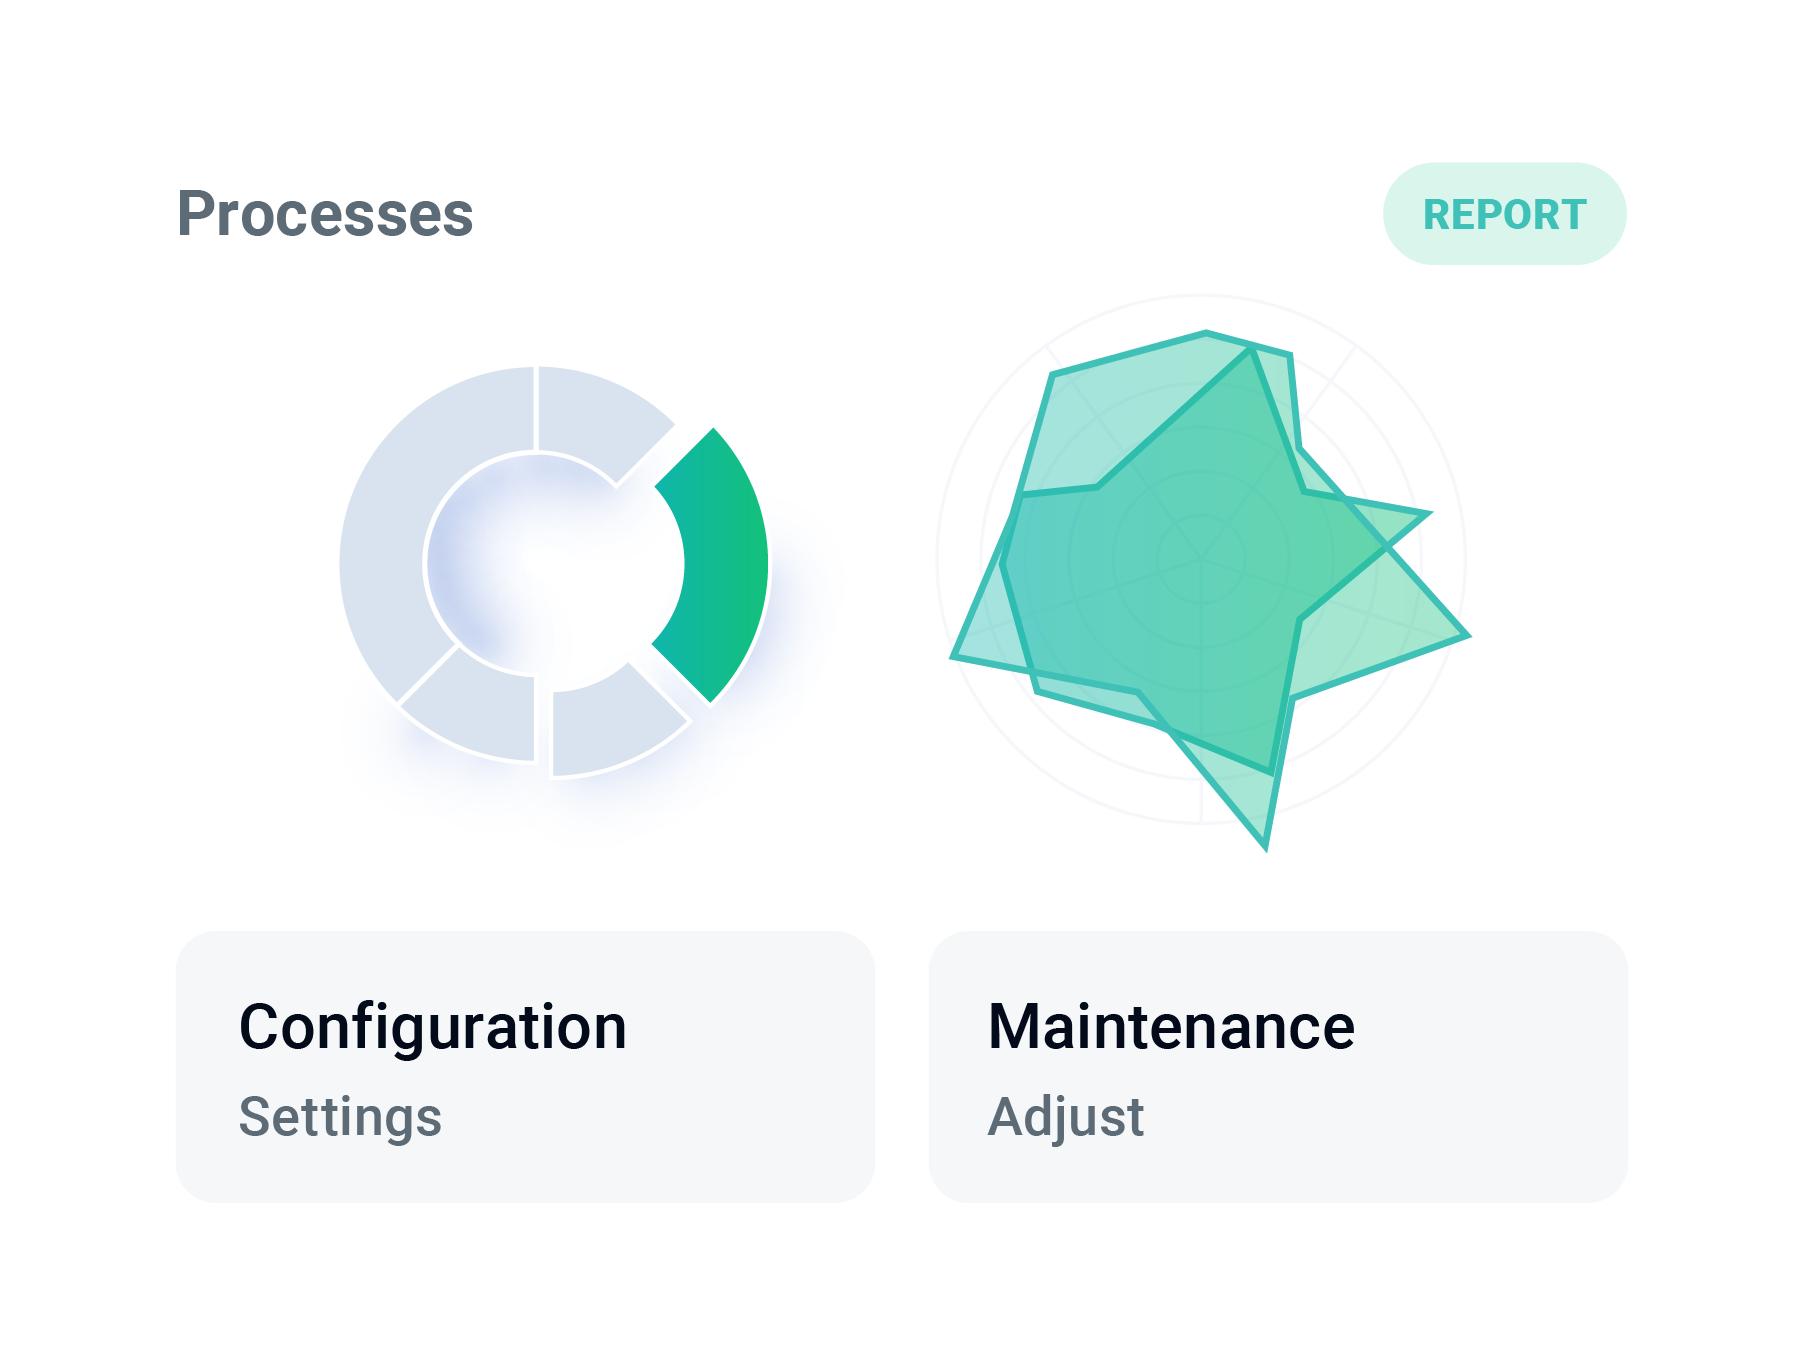Click the Adjust subtitle under Maintenance
The image size is (1798, 1346).
(1066, 1117)
